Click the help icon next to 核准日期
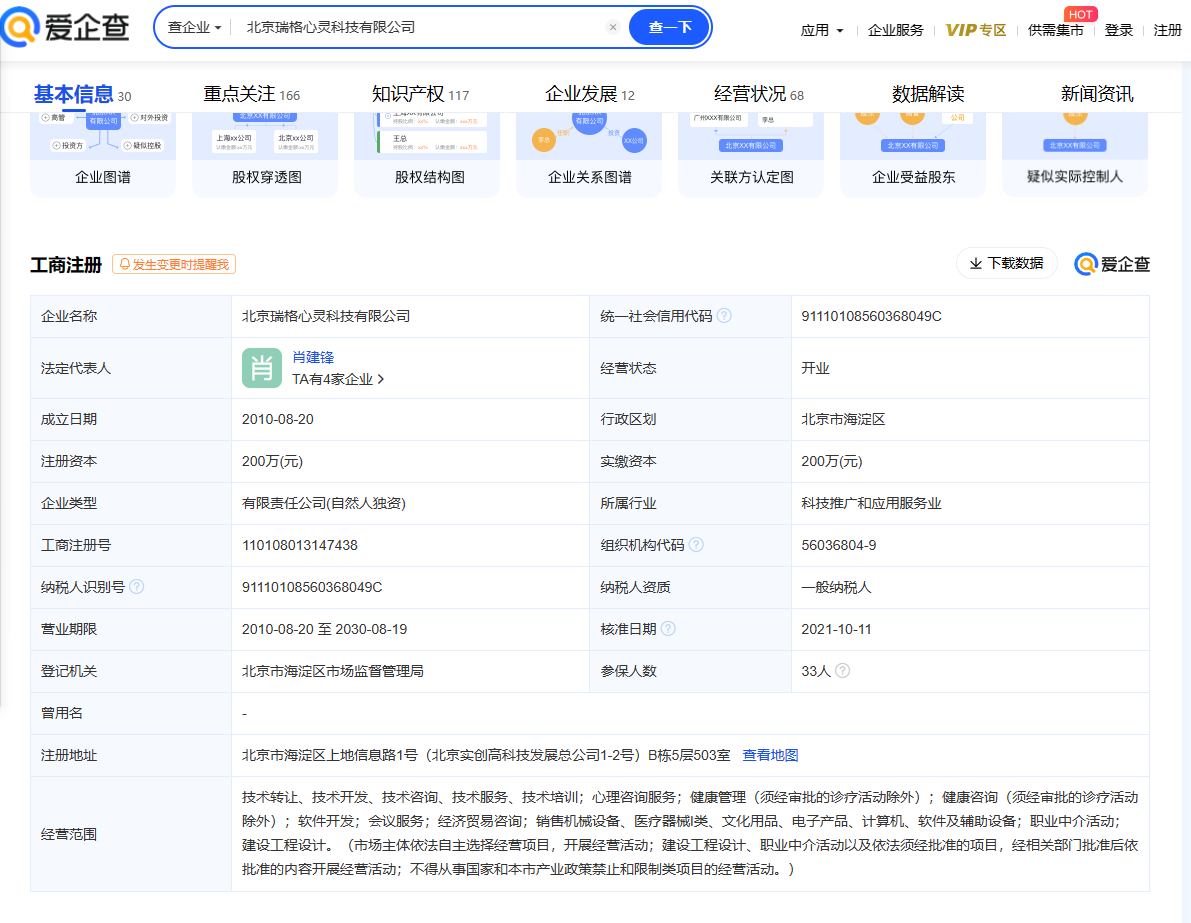Viewport: 1191px width, 923px height. point(668,628)
